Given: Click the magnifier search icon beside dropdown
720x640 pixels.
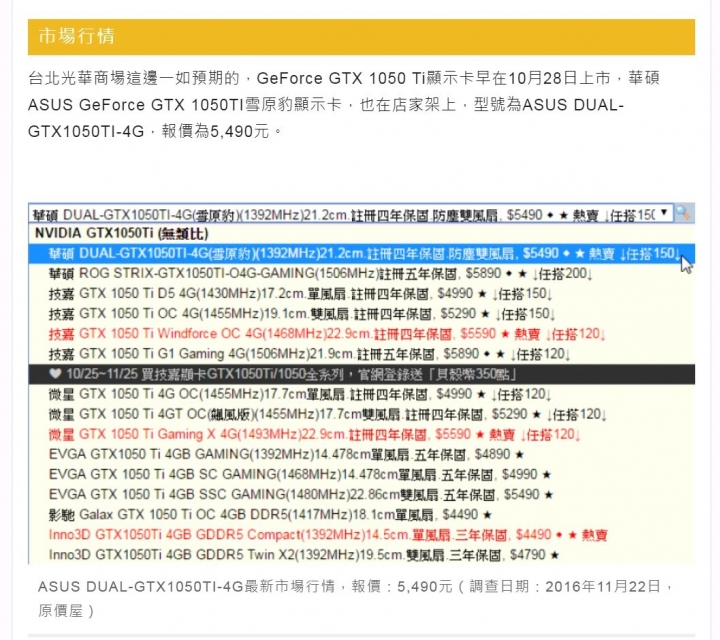Looking at the screenshot, I should click(x=684, y=213).
